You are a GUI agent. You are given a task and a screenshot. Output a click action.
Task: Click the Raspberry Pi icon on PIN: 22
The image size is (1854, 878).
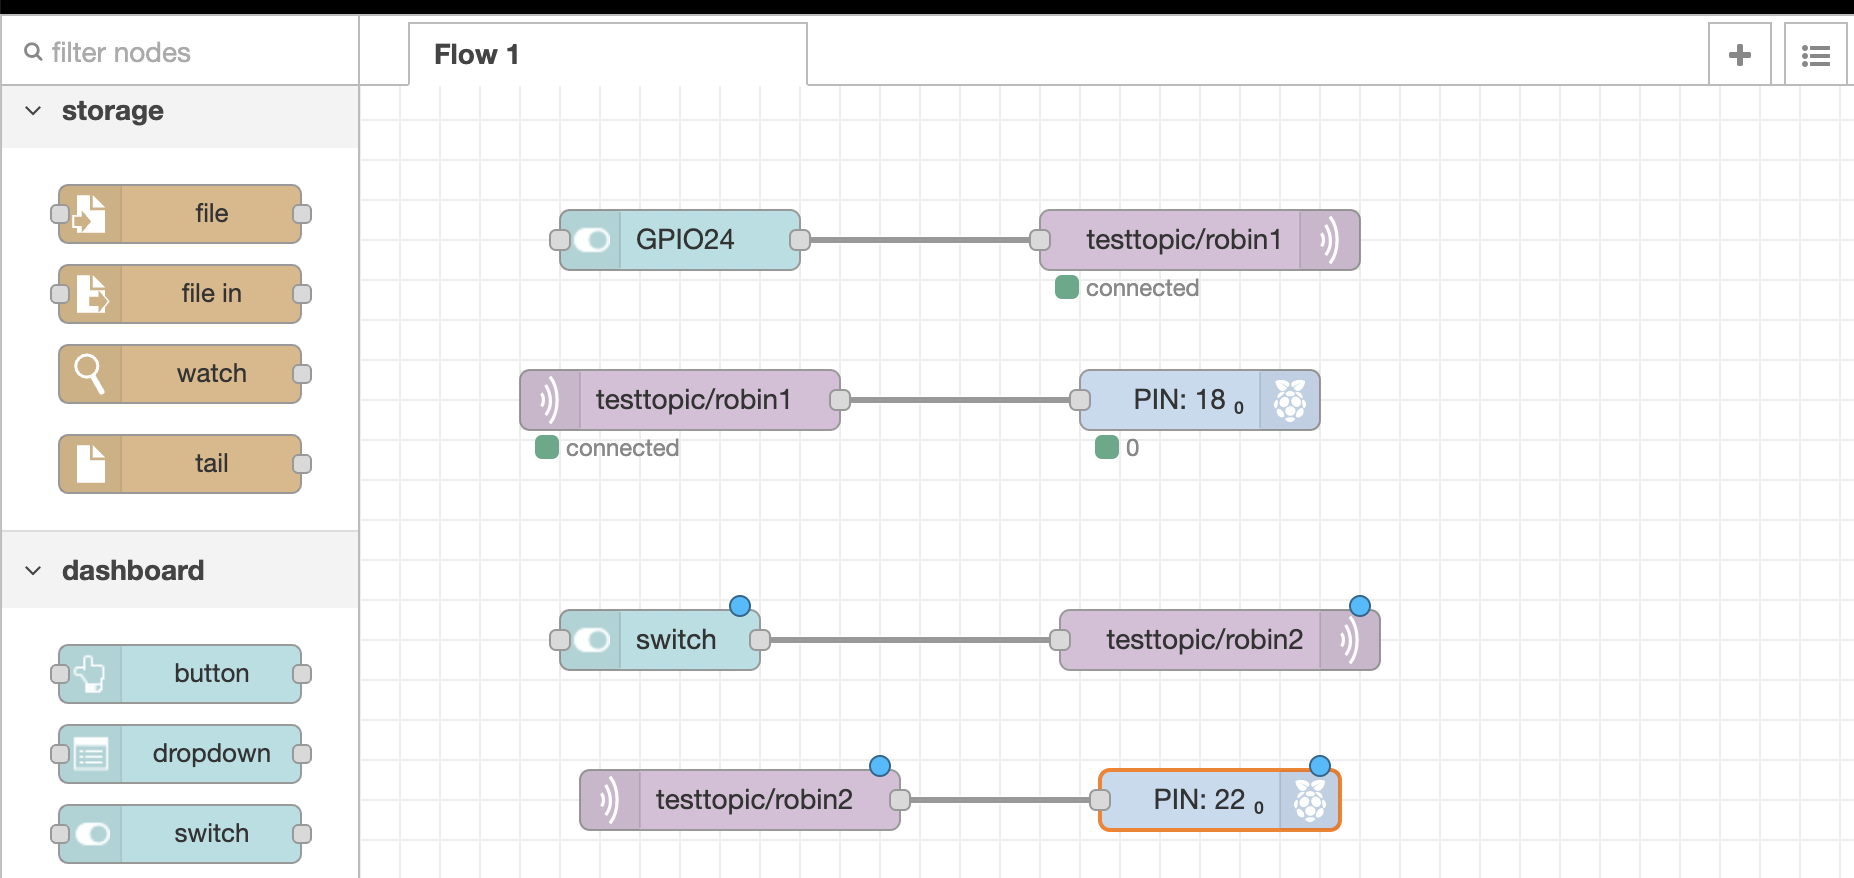[x=1310, y=800]
